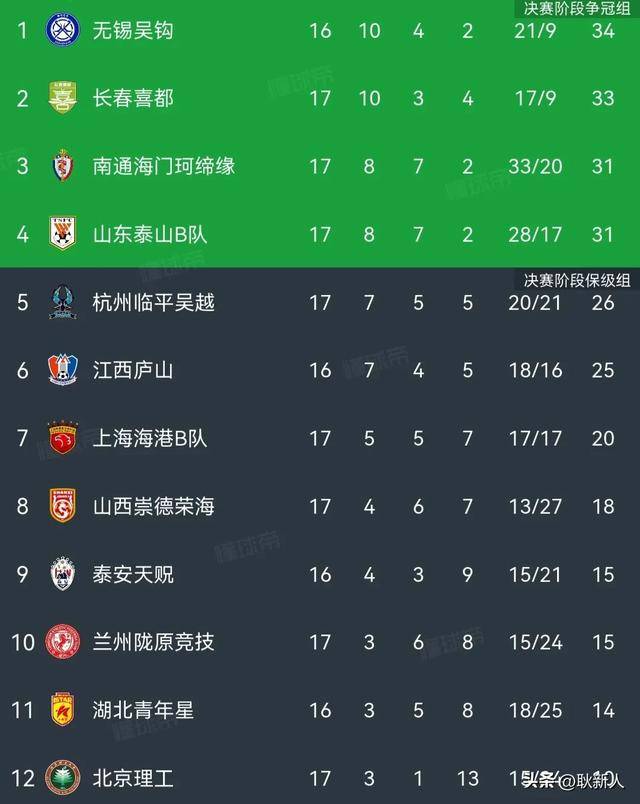
Task: Select the 决赛阶段争冠组 group label
Action: pos(577,8)
